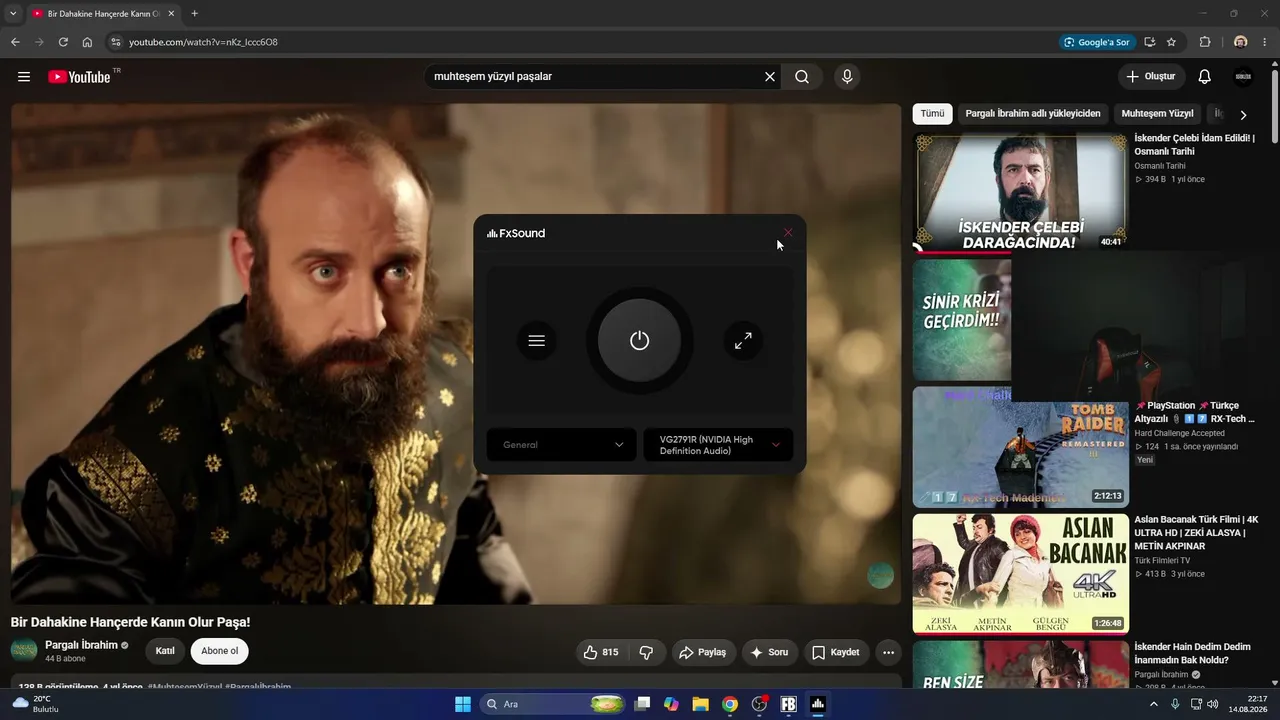The width and height of the screenshot is (1280, 720).
Task: Click the Abone ol subscribe button
Action: (220, 651)
